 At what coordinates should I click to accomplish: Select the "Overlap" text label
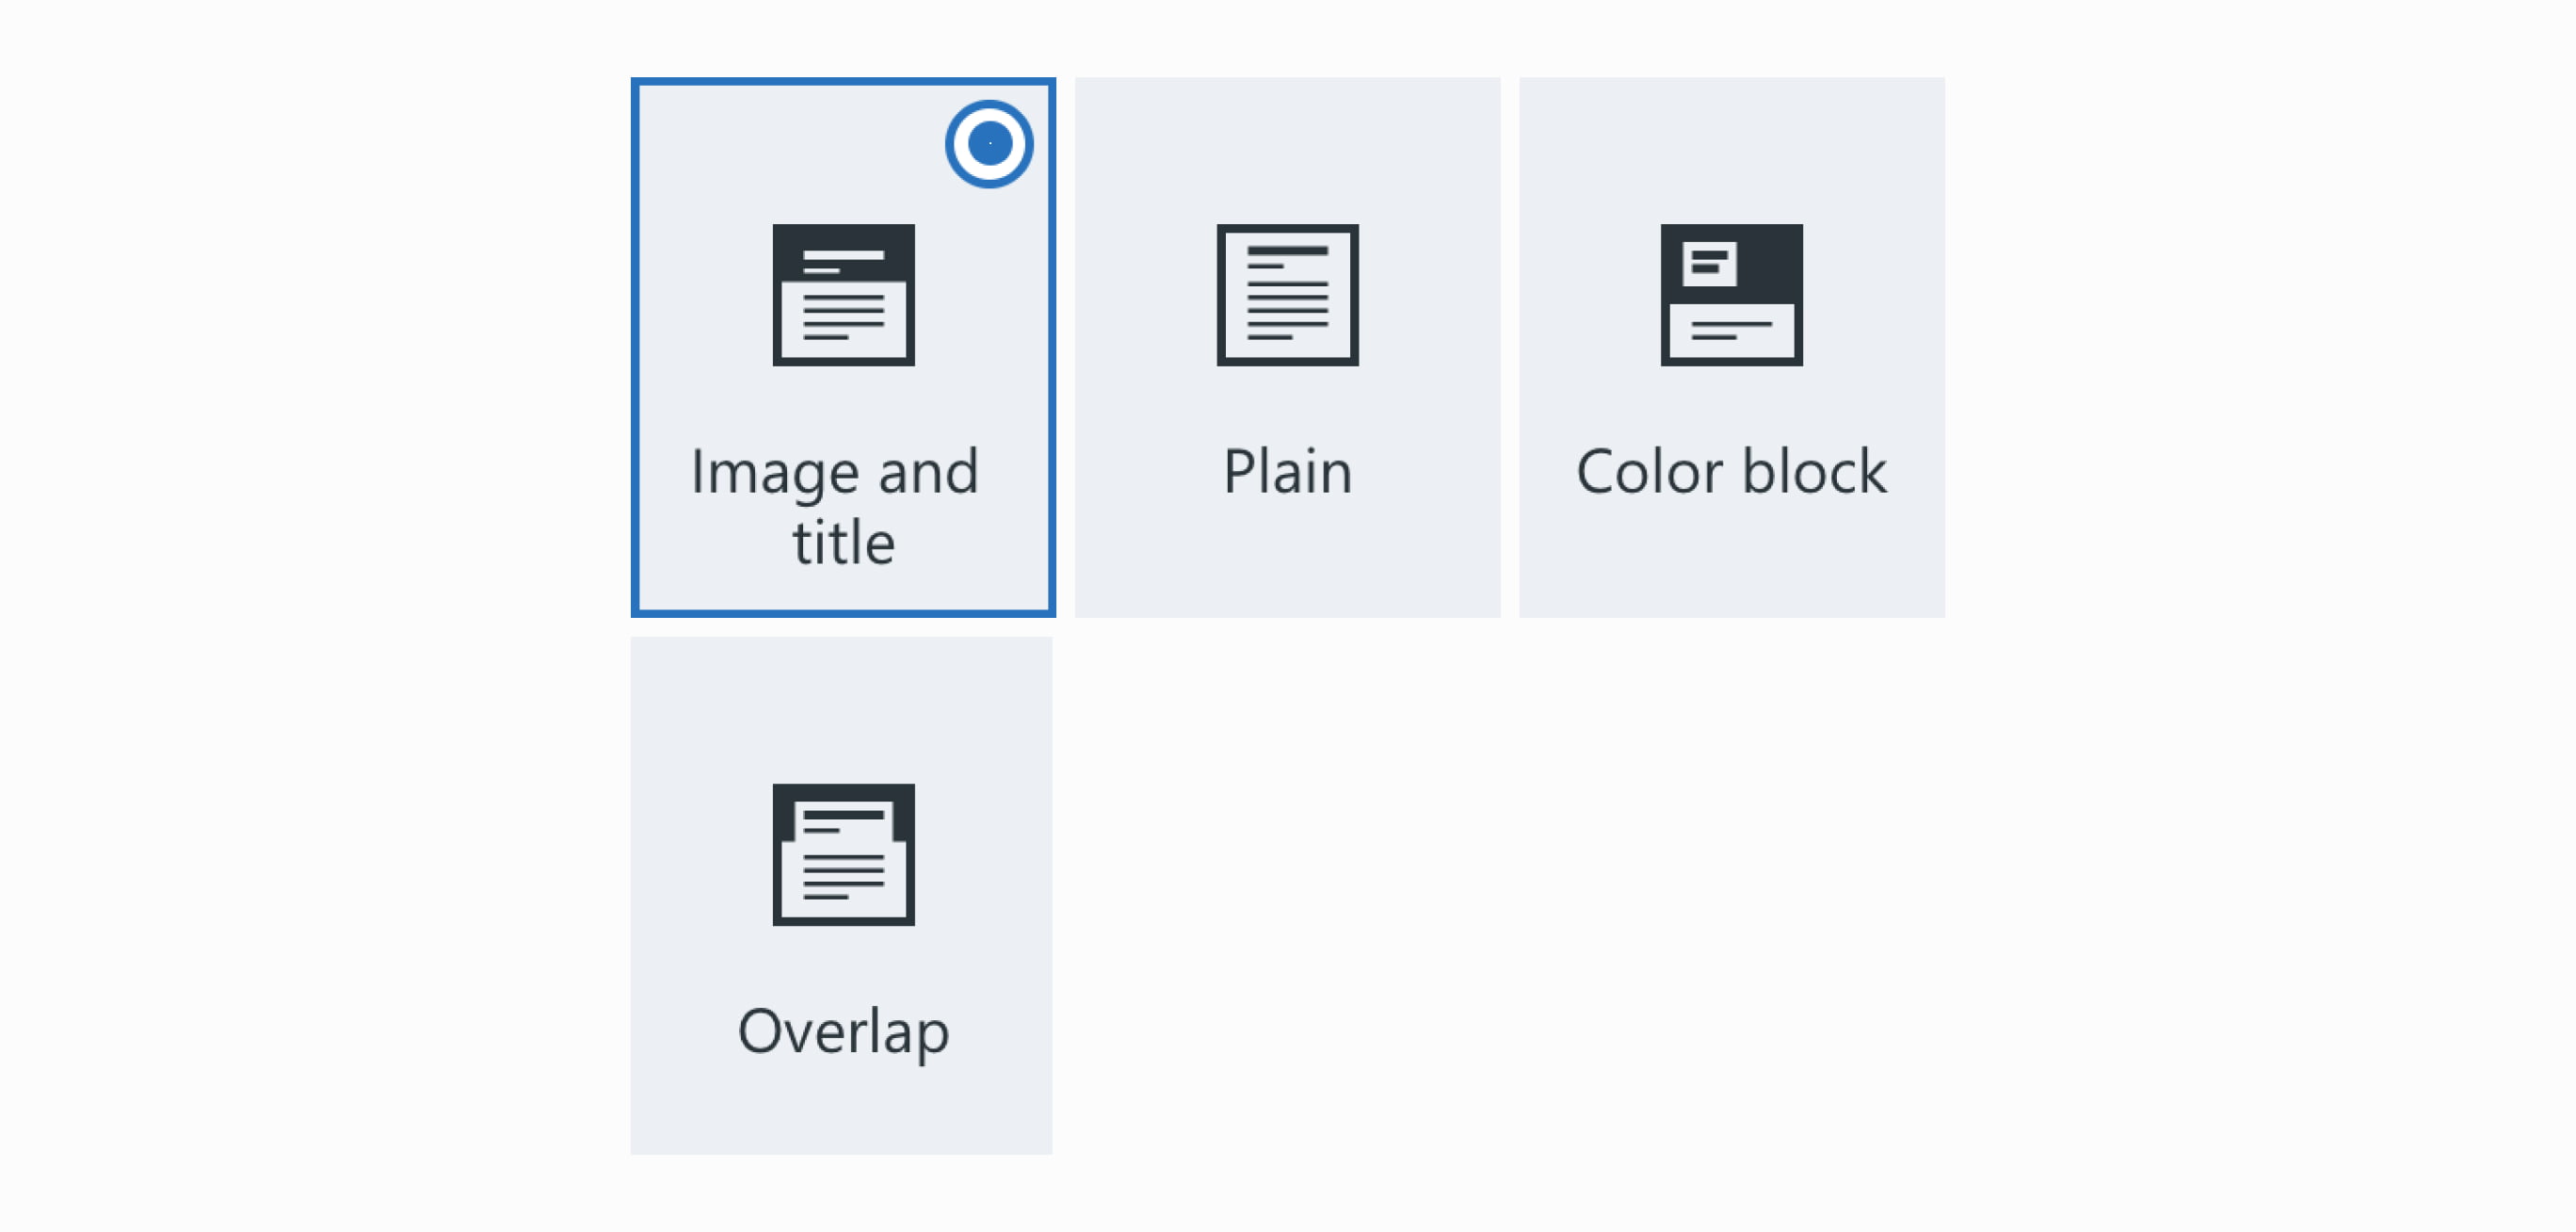coord(843,1031)
